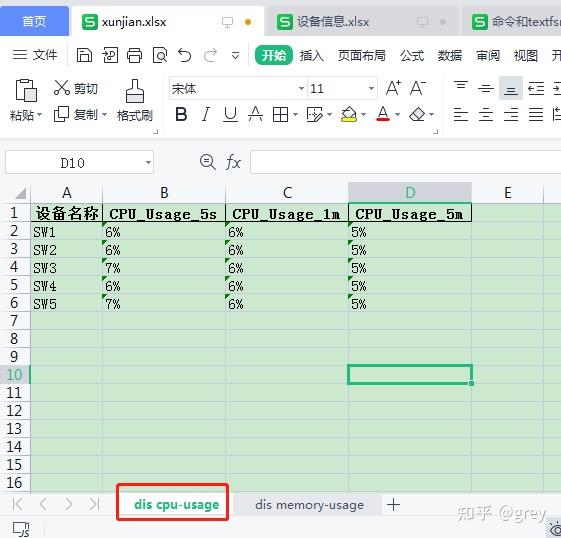Viewport: 561px width, 538px height.
Task: Click inside the formula bar input
Action: tap(405, 162)
